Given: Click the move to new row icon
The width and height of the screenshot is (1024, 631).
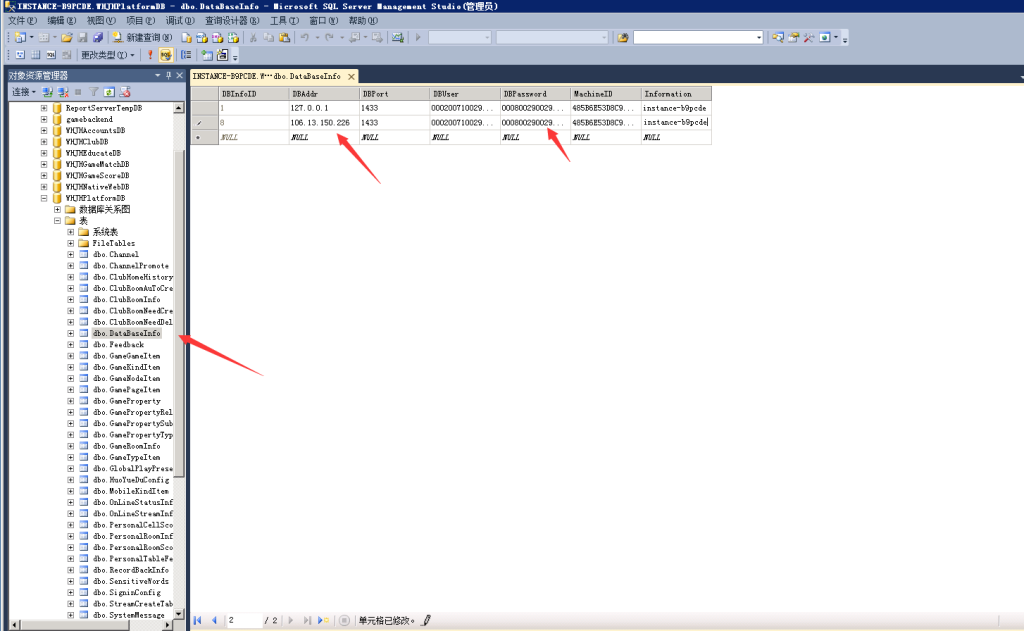Looking at the screenshot, I should [x=323, y=620].
